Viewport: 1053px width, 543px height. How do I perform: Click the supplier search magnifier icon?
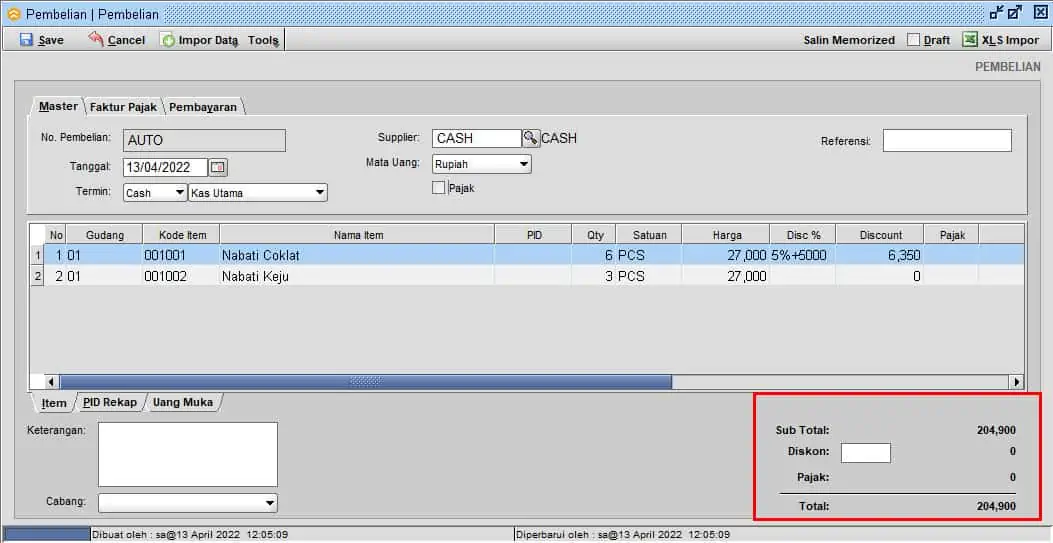531,138
